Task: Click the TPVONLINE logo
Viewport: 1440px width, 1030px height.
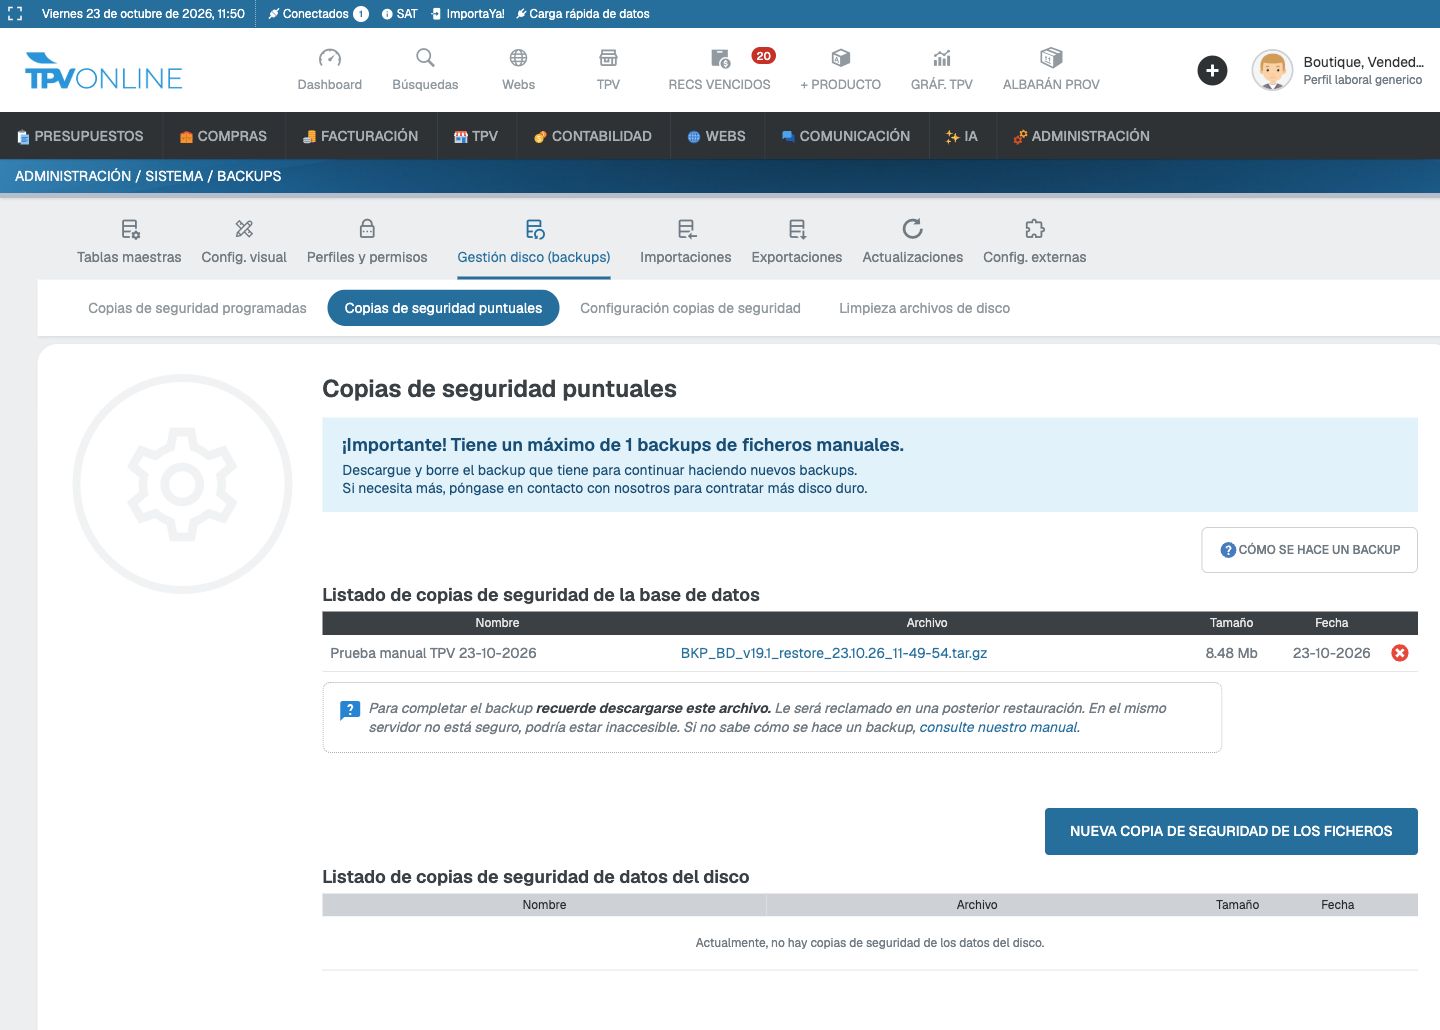Action: point(104,71)
